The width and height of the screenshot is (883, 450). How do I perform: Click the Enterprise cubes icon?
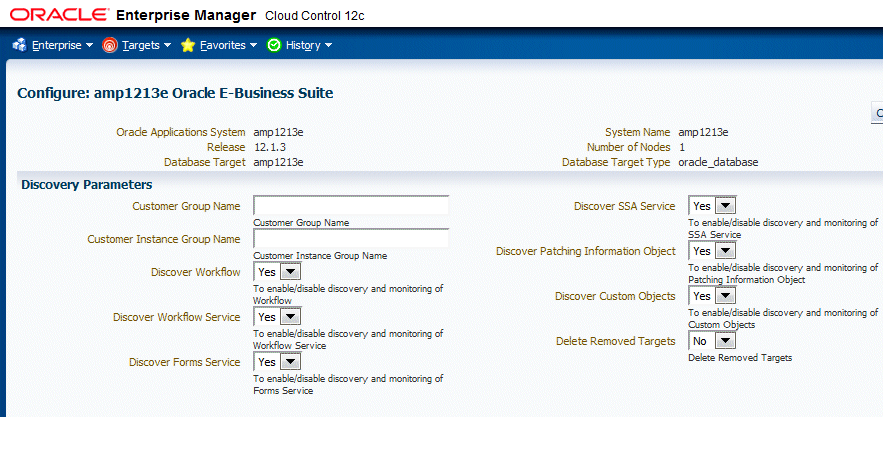(20, 45)
